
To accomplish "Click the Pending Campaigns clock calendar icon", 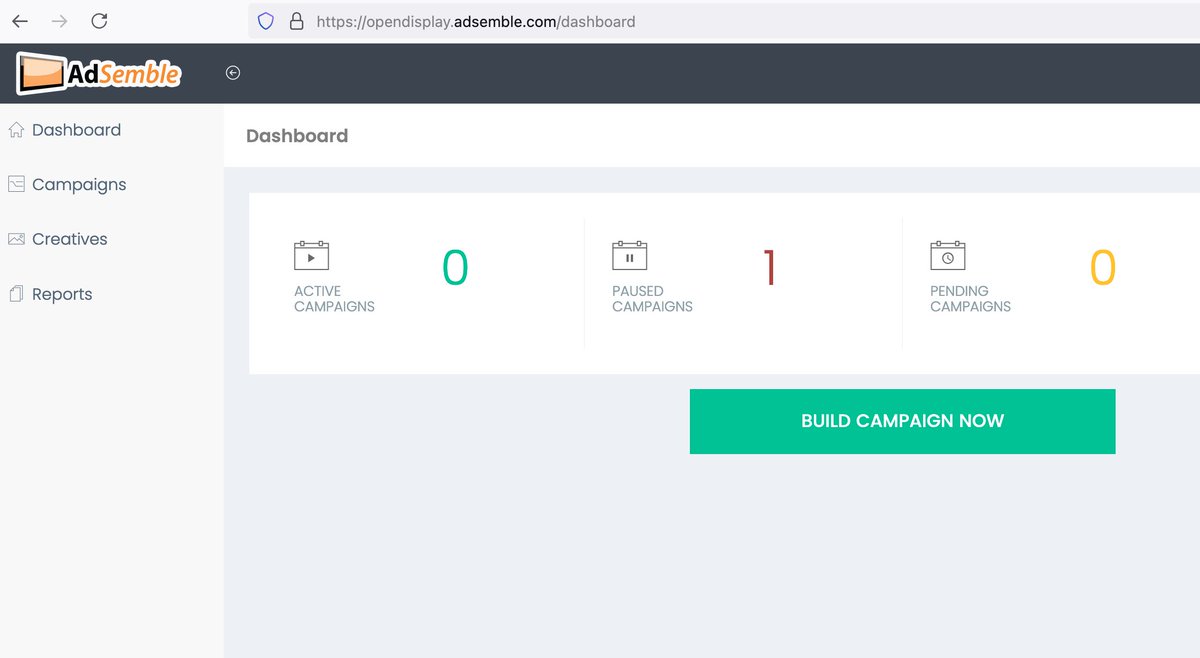I will 947,255.
